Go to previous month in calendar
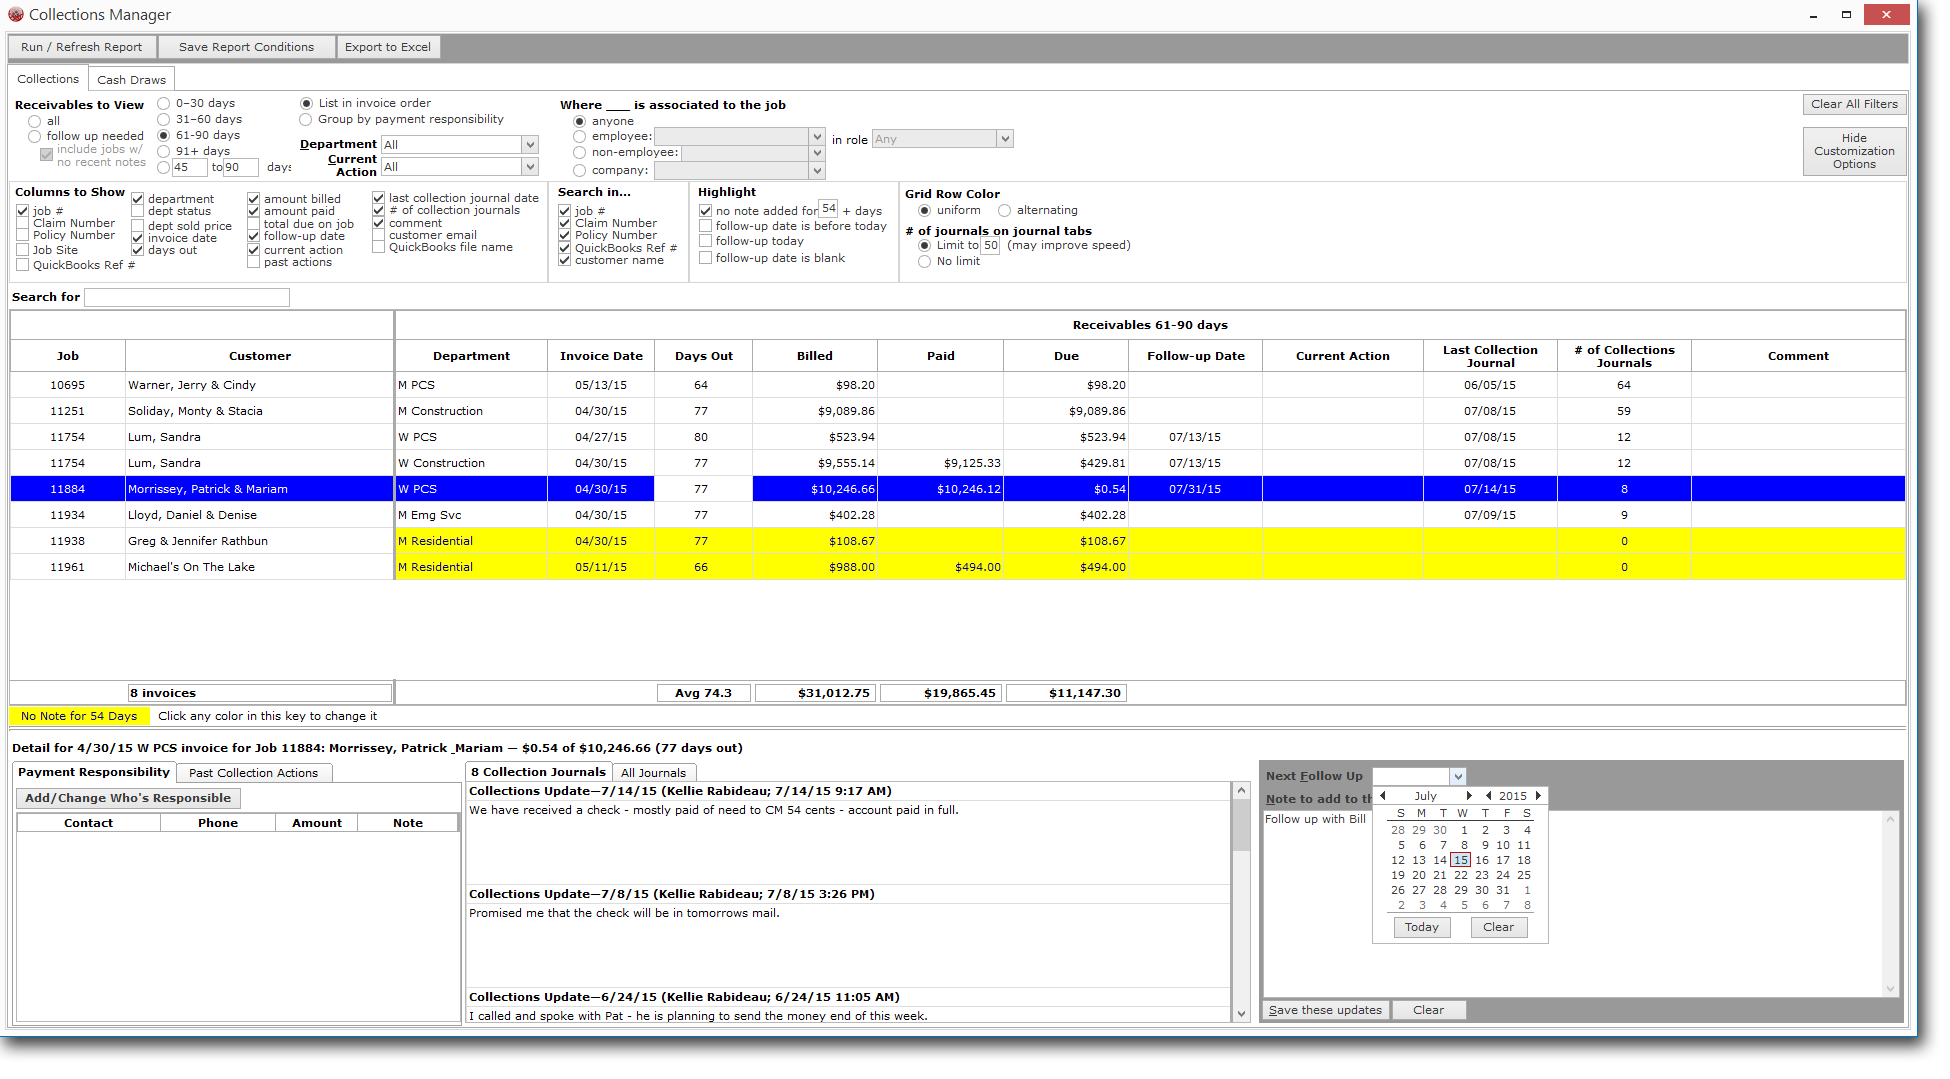 click(1383, 796)
